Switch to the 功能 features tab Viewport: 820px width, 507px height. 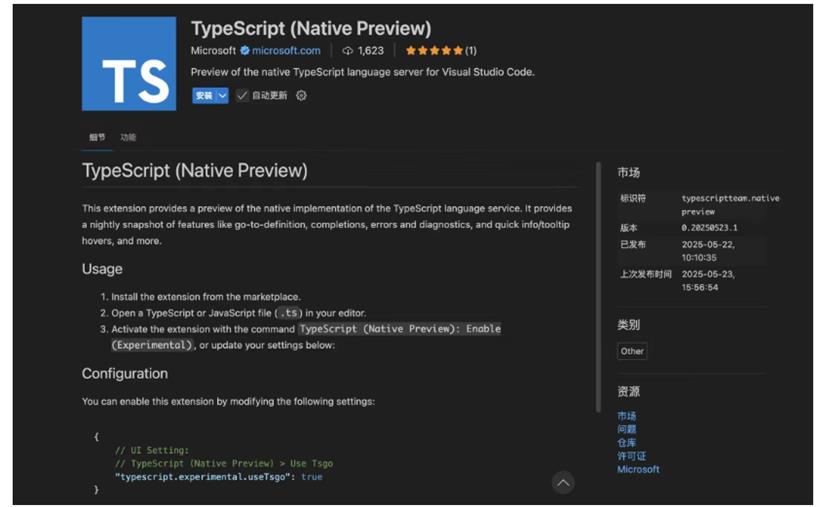point(128,137)
